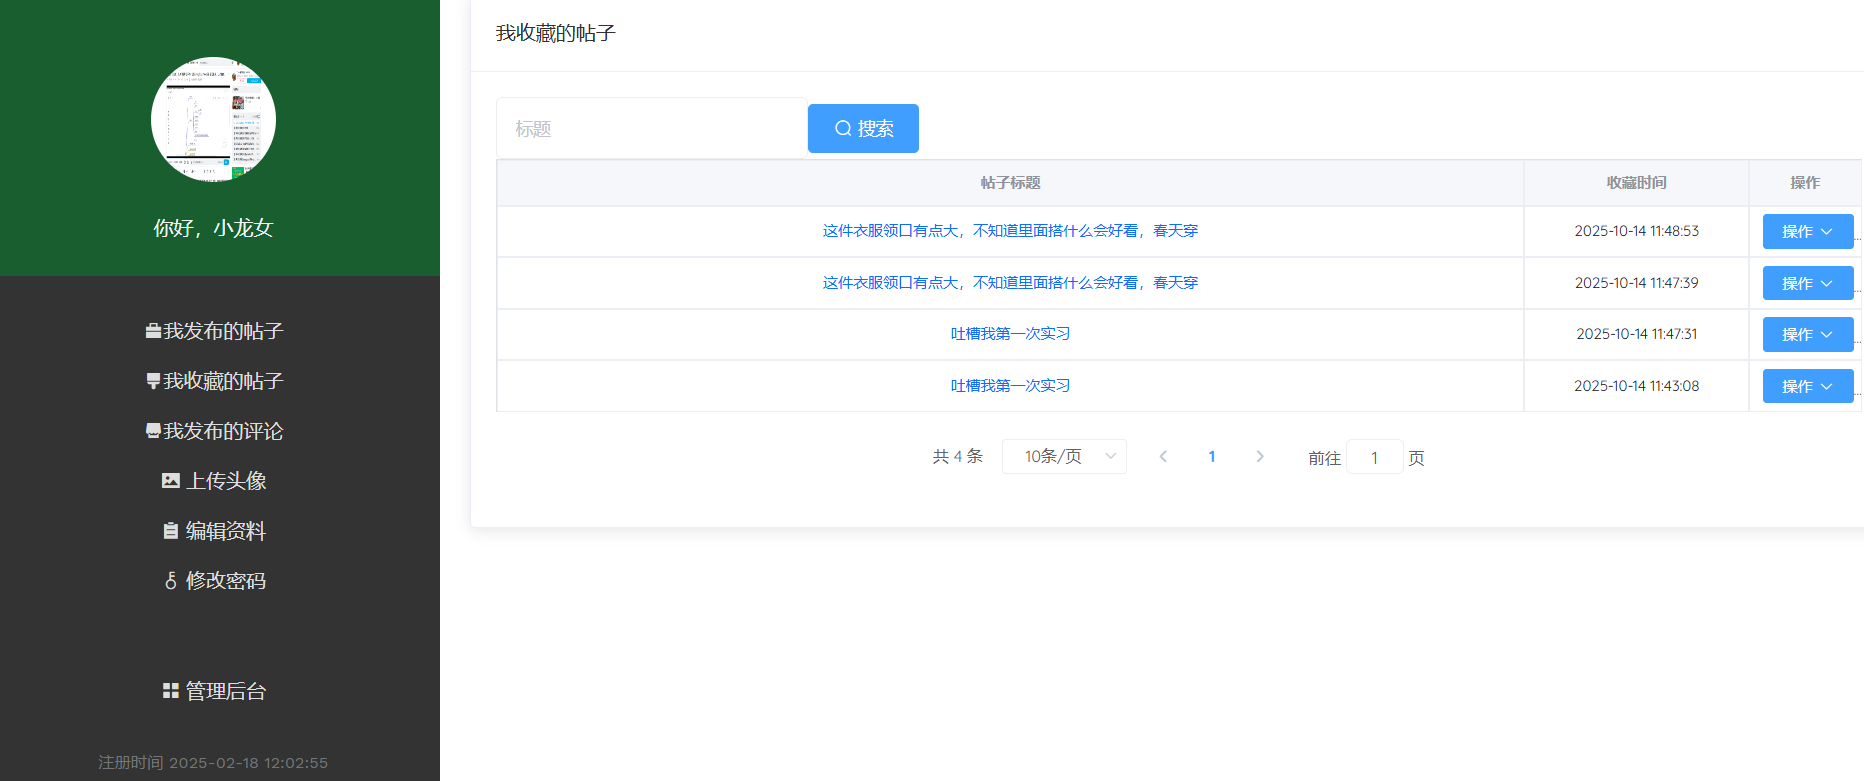Select page number 1 in pagination

(1212, 456)
